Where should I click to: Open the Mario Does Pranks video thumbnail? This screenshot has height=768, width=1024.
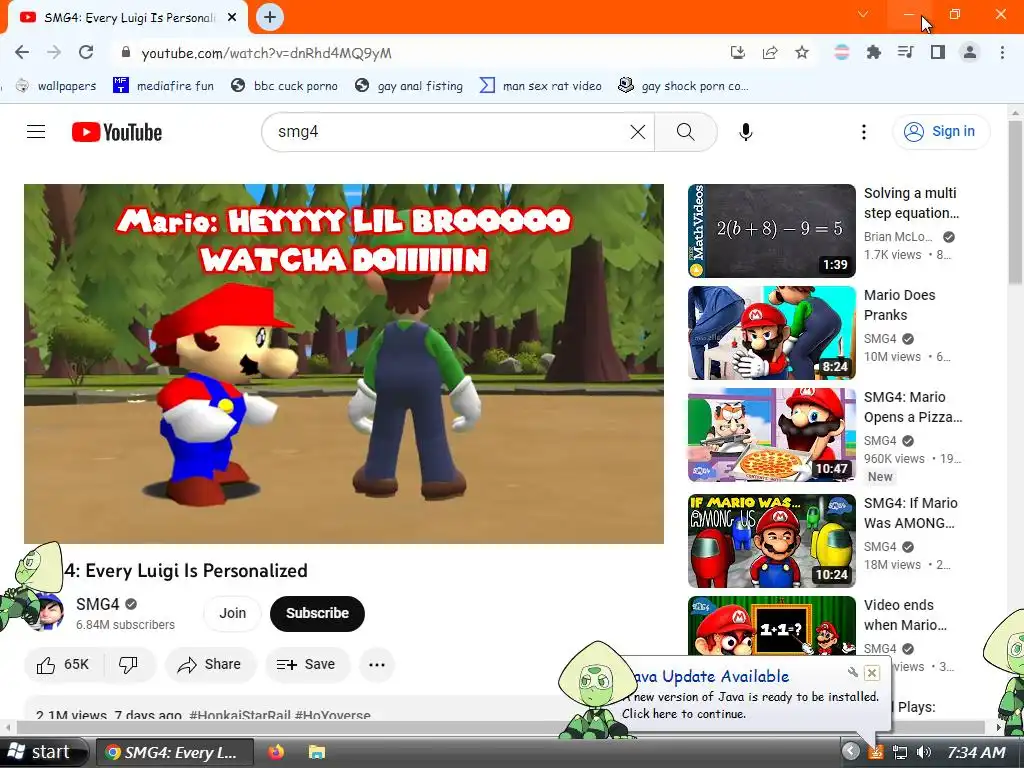771,333
